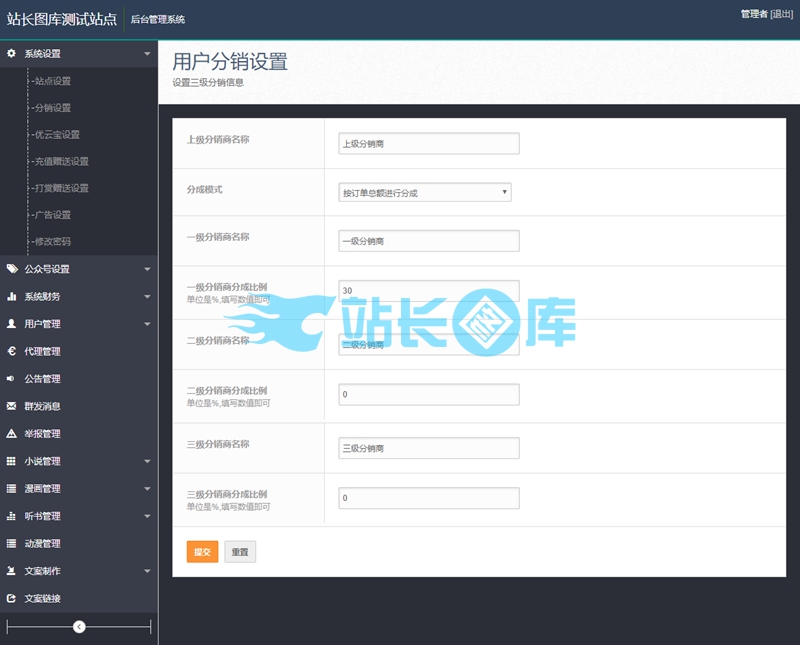Screen dimensions: 800x645
Task: Open 站点设置 in the sidebar
Action: [53, 81]
